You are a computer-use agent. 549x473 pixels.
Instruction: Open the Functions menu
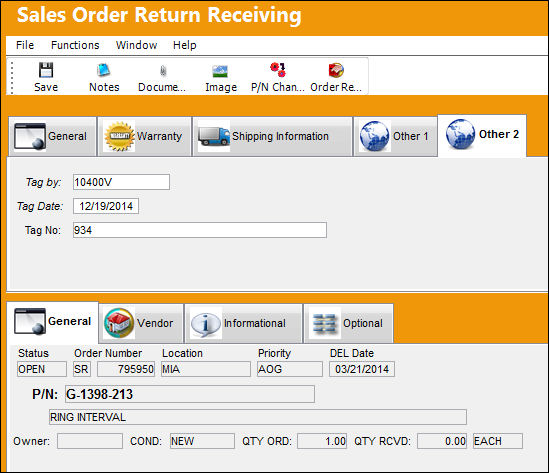pos(75,45)
